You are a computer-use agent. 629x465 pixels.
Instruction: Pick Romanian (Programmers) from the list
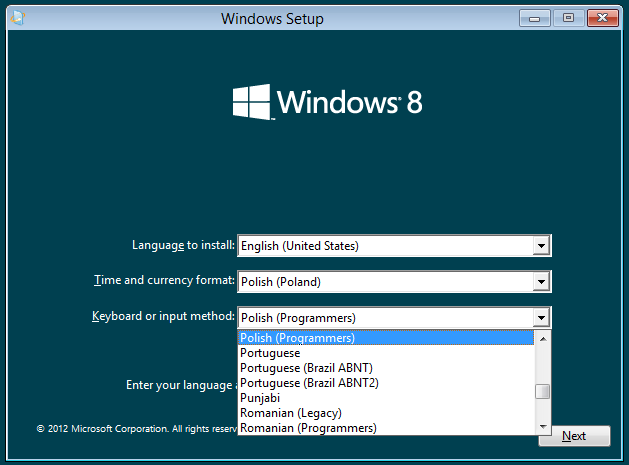pos(308,428)
